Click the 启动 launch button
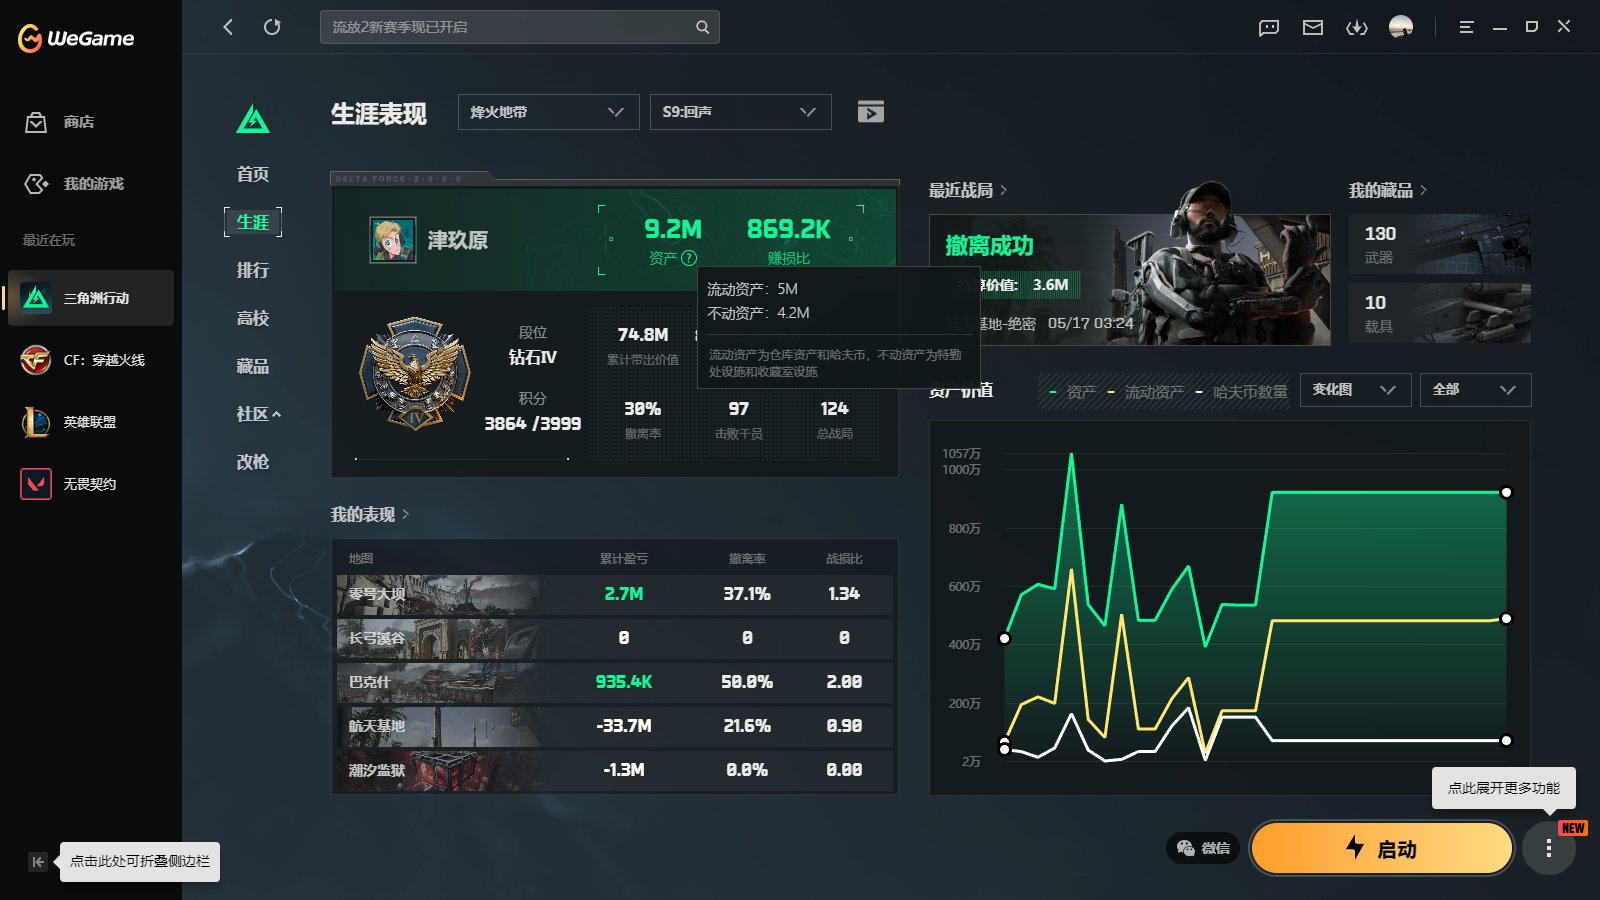This screenshot has width=1600, height=900. point(1382,849)
